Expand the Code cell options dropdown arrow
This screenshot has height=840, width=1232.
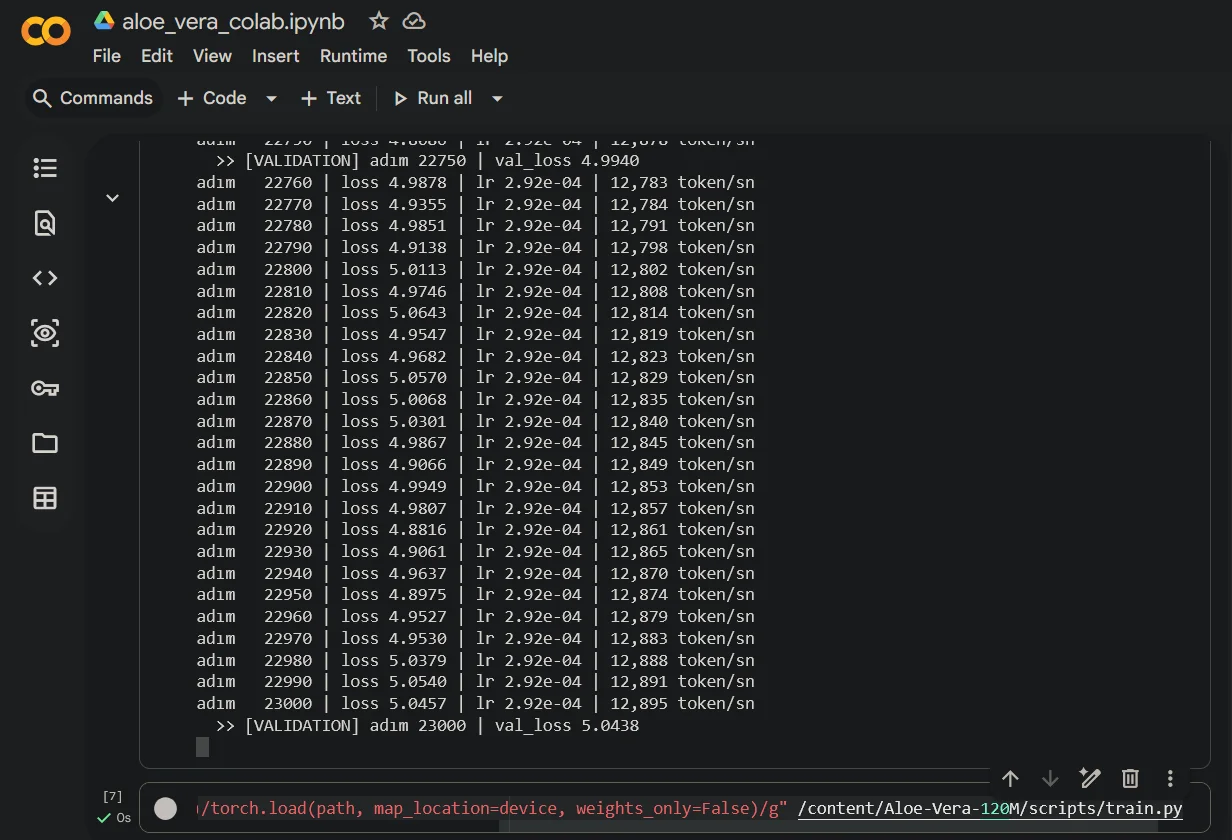pos(271,98)
